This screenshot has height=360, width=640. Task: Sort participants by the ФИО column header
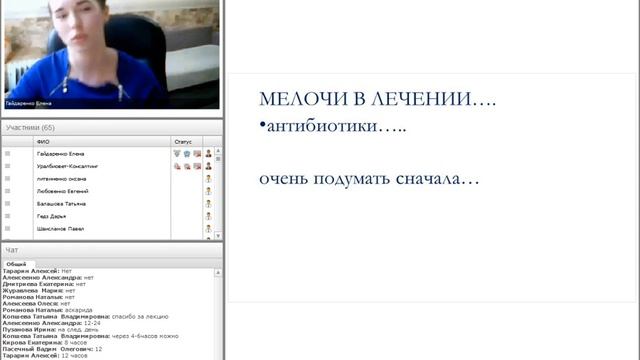click(x=102, y=142)
